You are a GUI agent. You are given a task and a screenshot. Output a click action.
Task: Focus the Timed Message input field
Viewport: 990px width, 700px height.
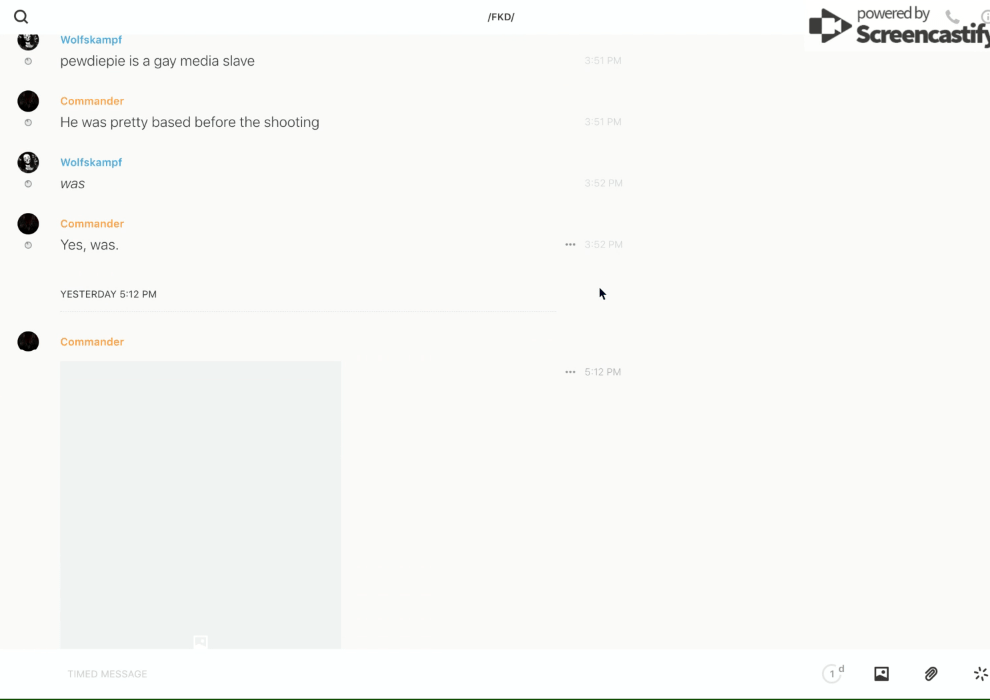[436, 673]
